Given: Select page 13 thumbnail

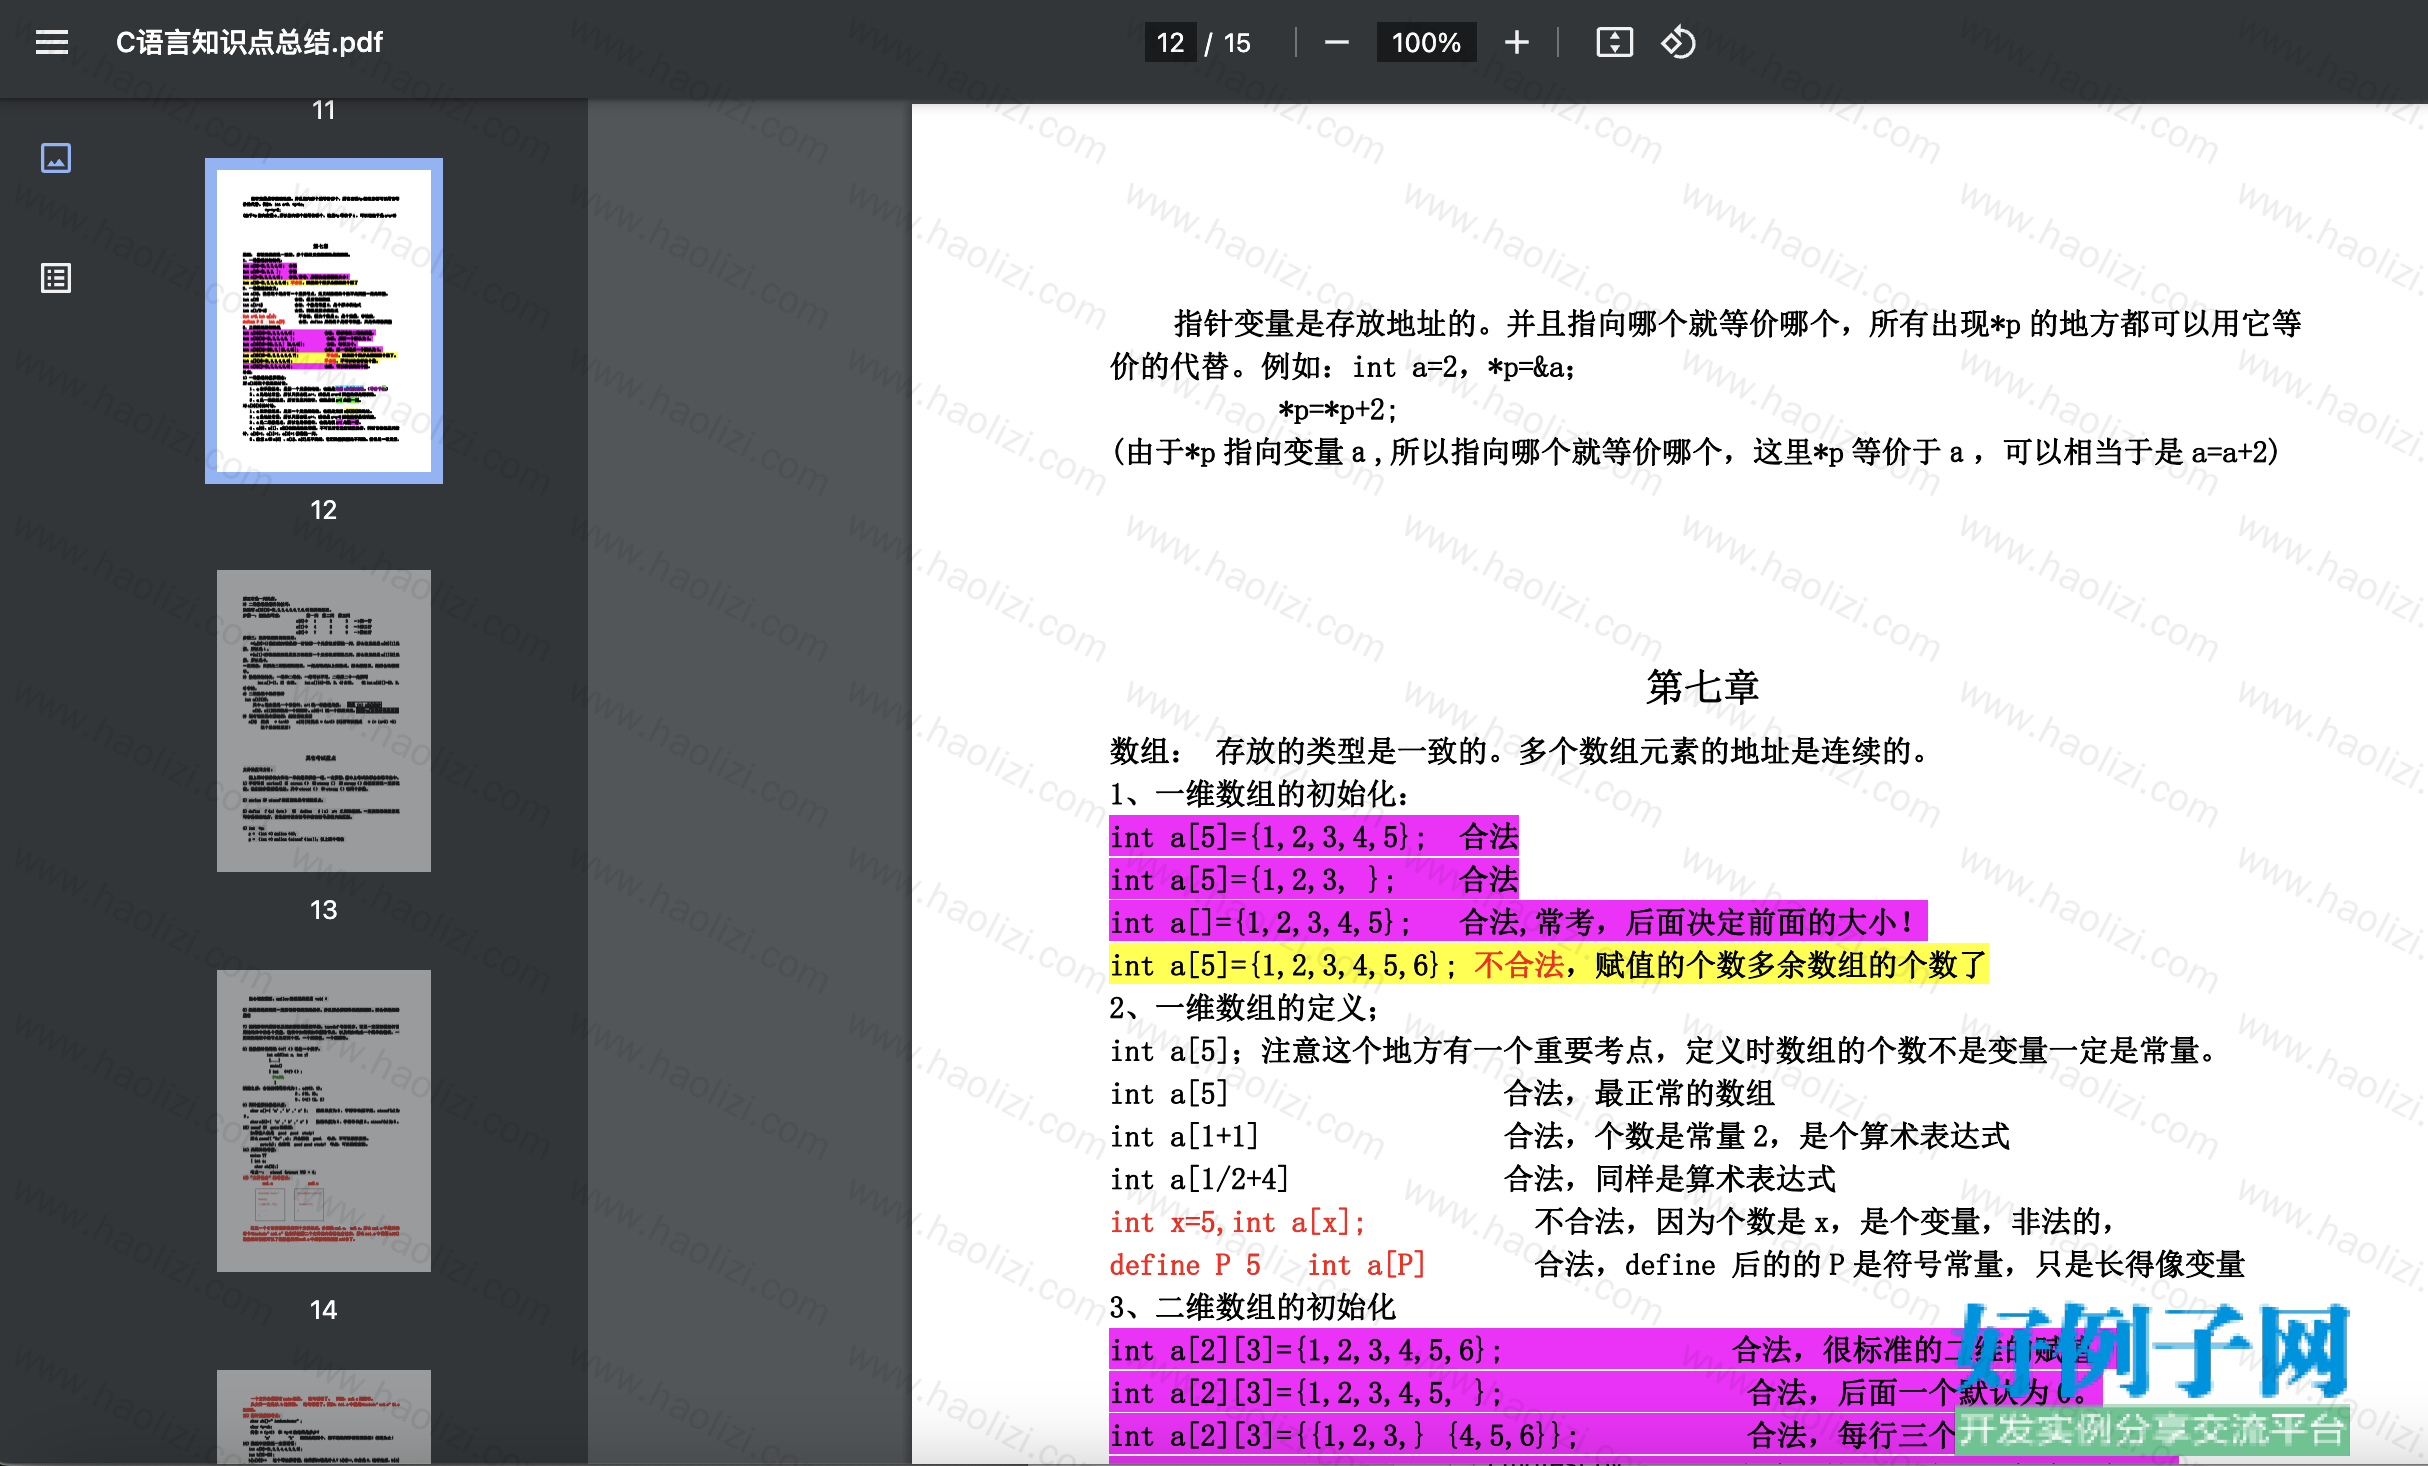Looking at the screenshot, I should [x=324, y=721].
